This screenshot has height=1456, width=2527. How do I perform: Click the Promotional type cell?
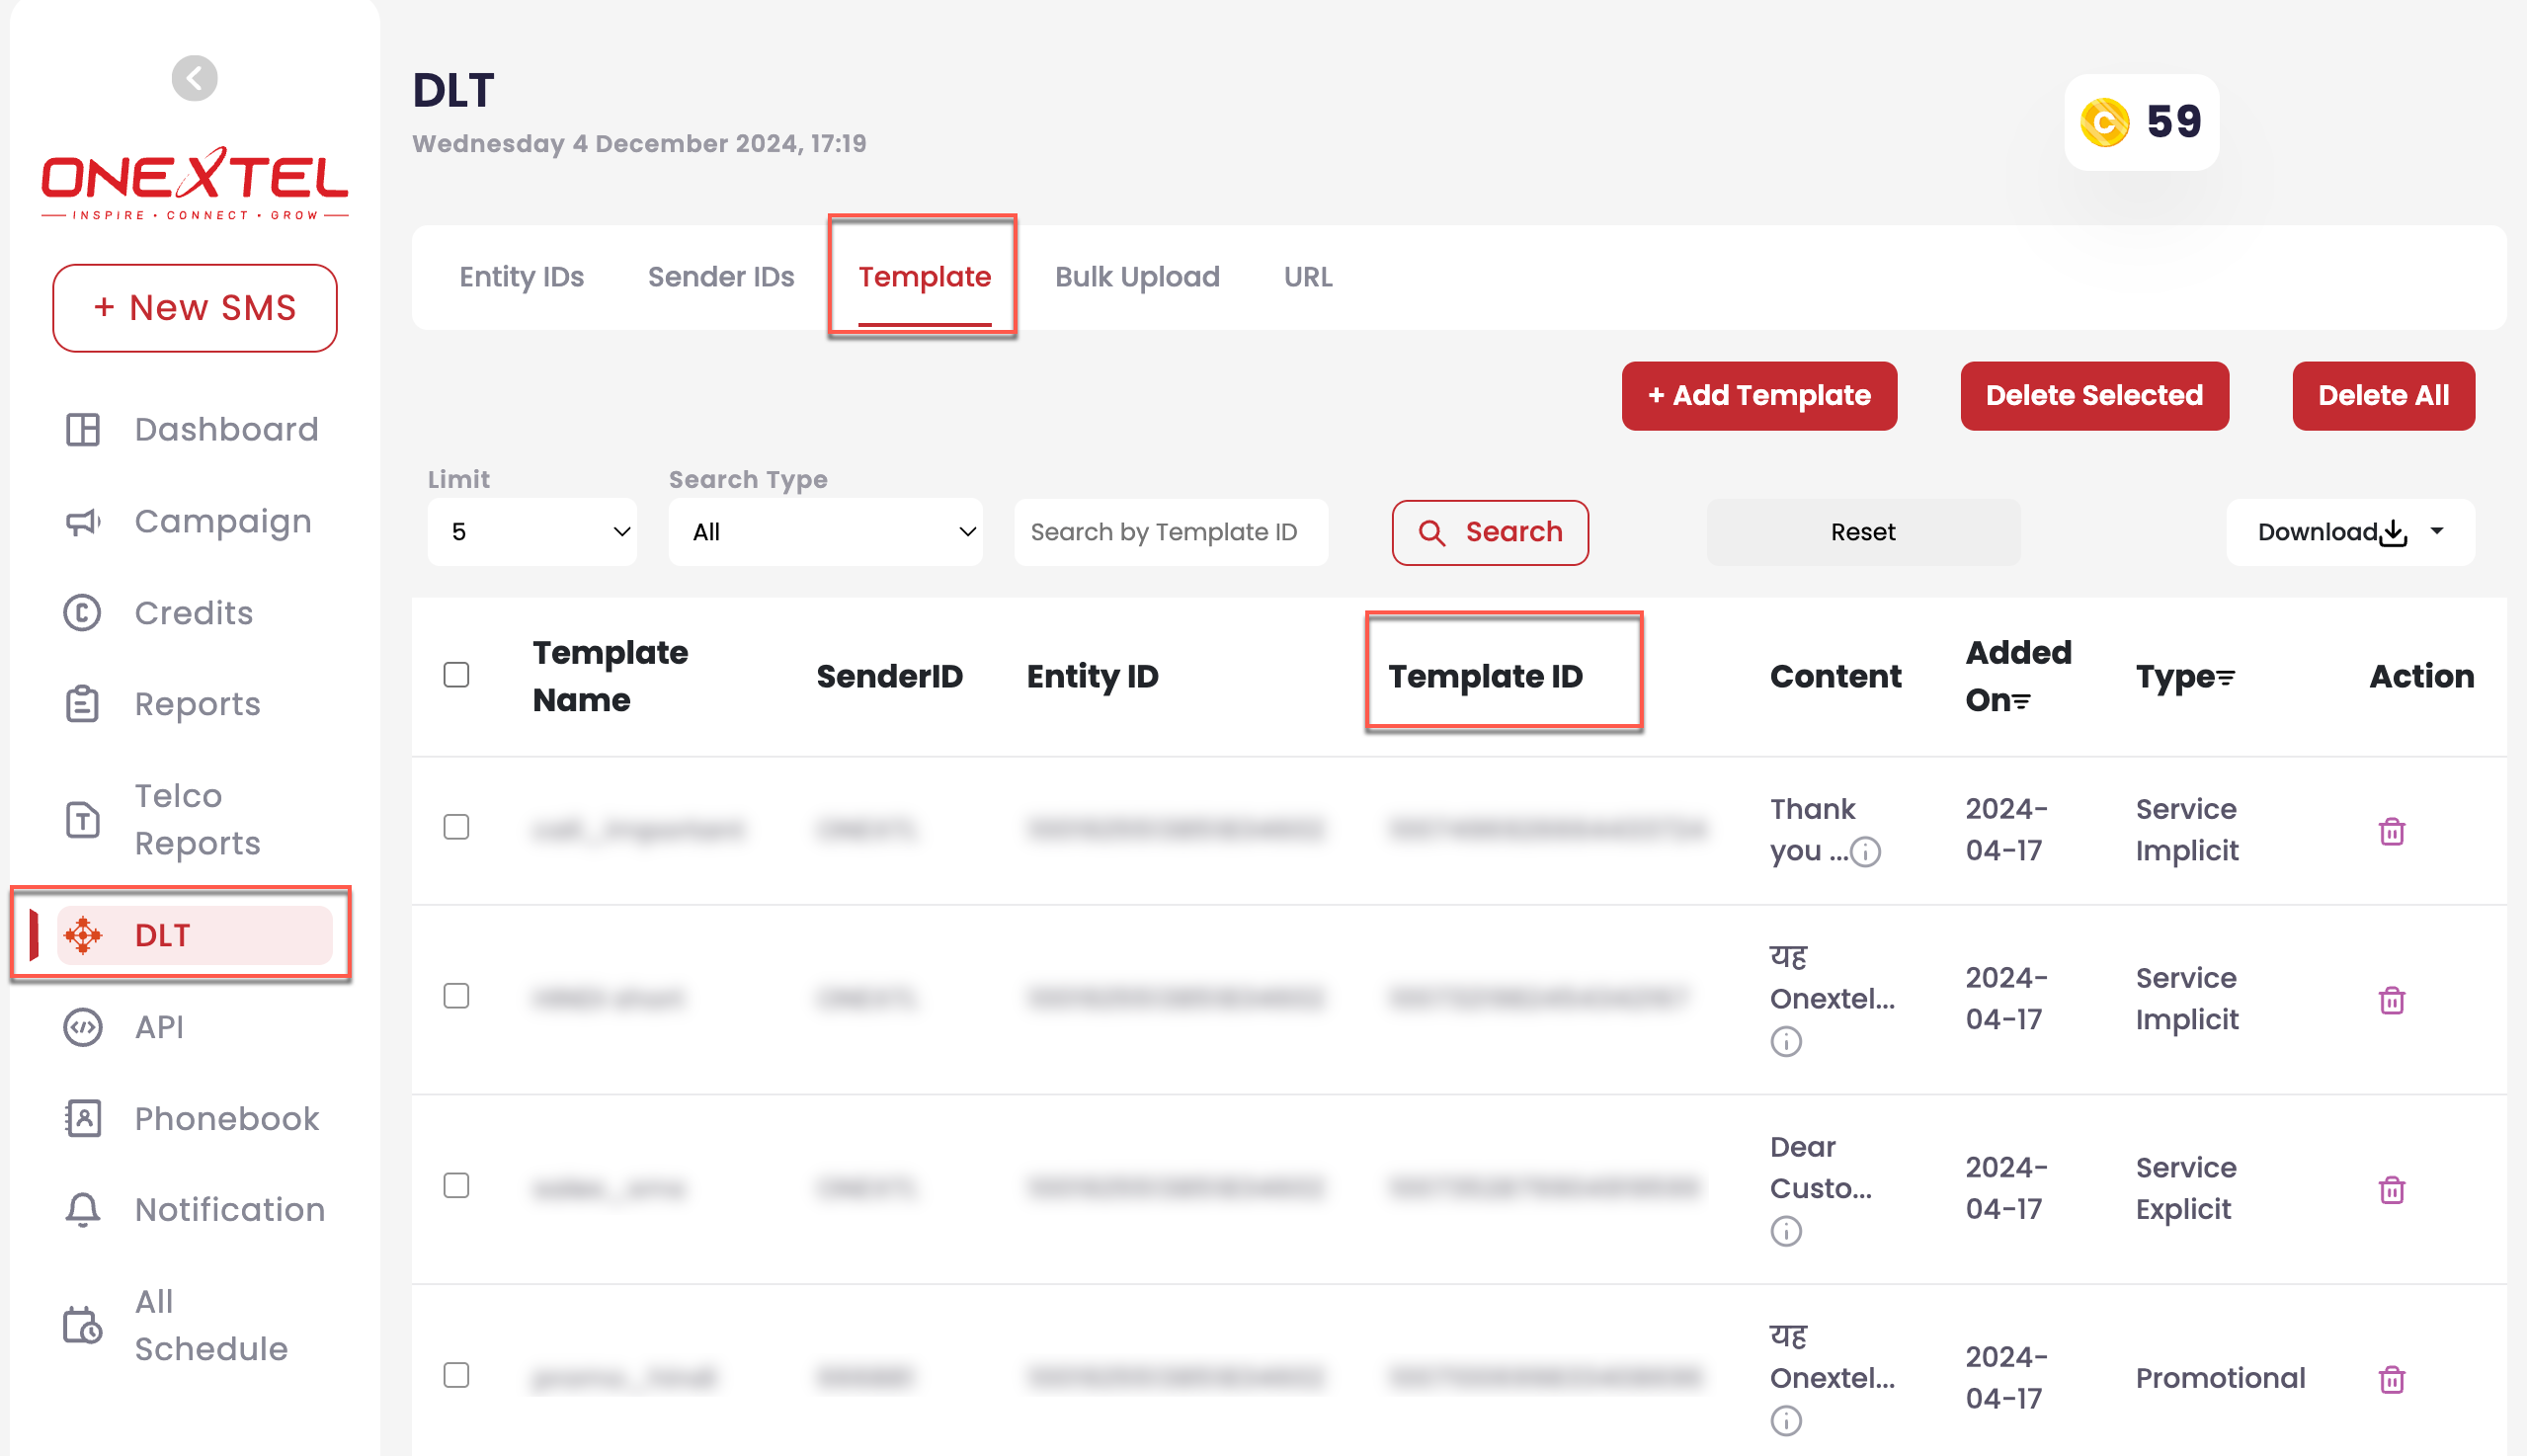[x=2220, y=1379]
